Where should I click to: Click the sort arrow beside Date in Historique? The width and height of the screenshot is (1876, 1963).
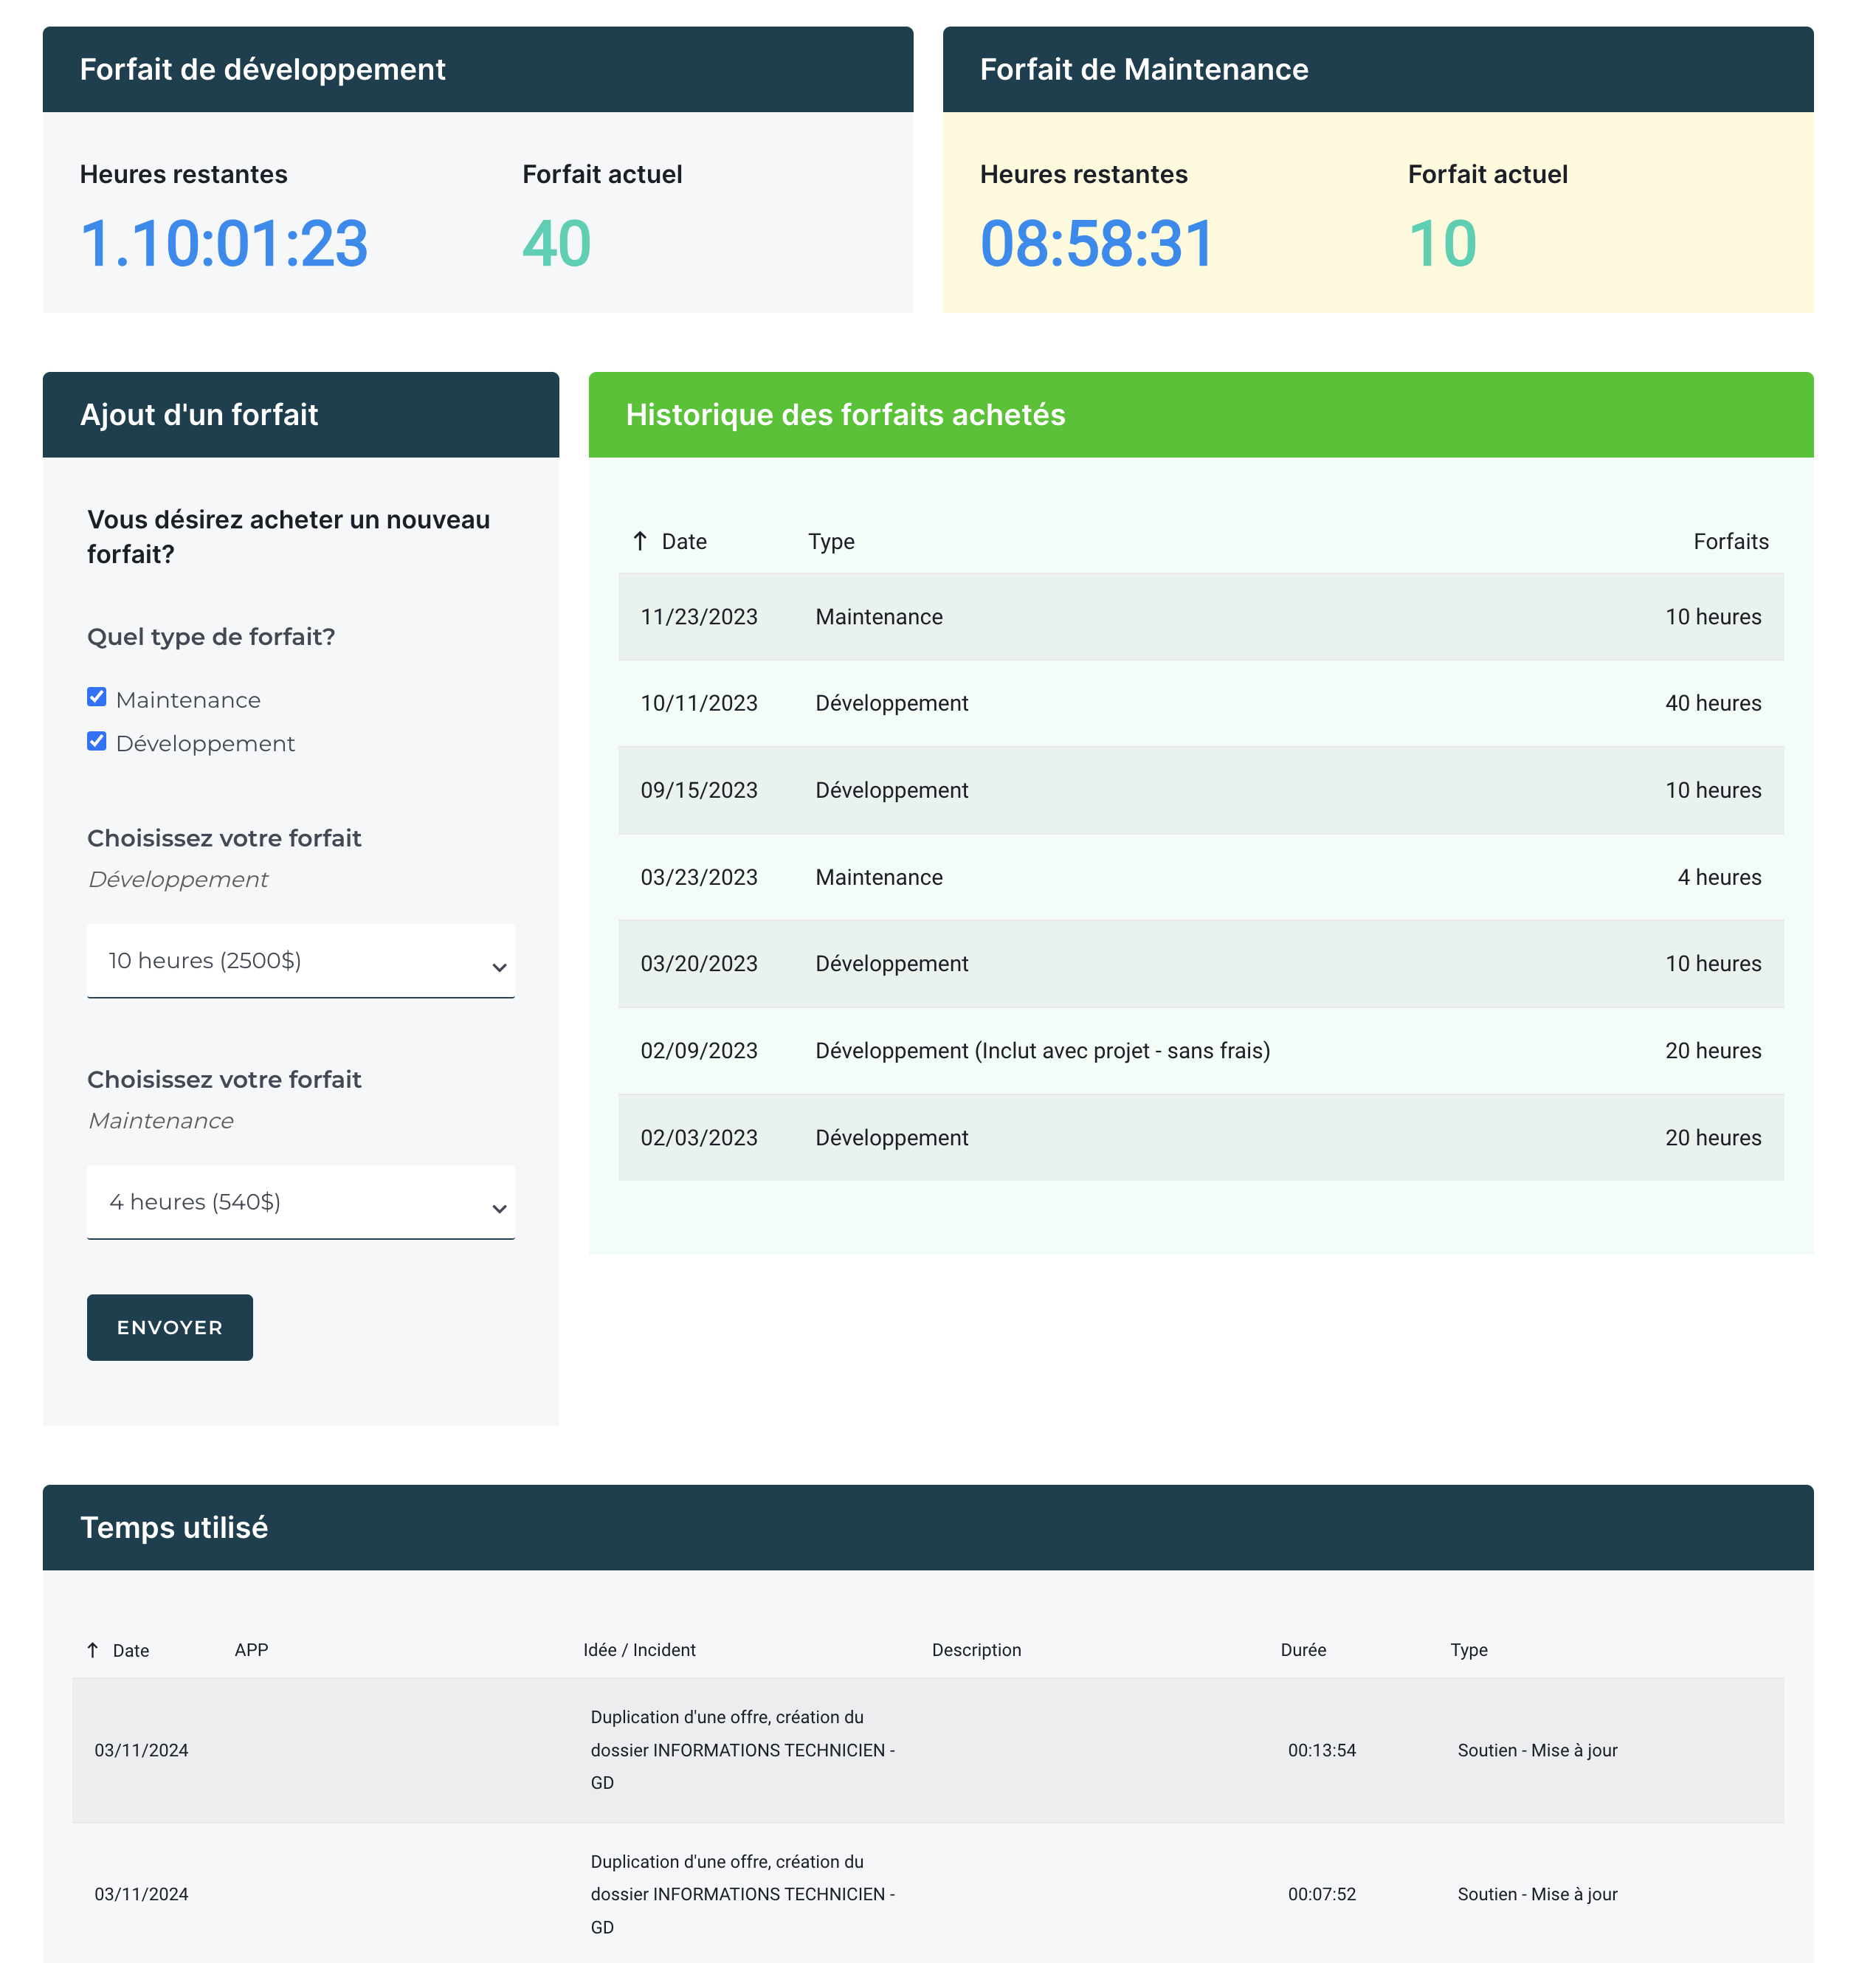640,541
